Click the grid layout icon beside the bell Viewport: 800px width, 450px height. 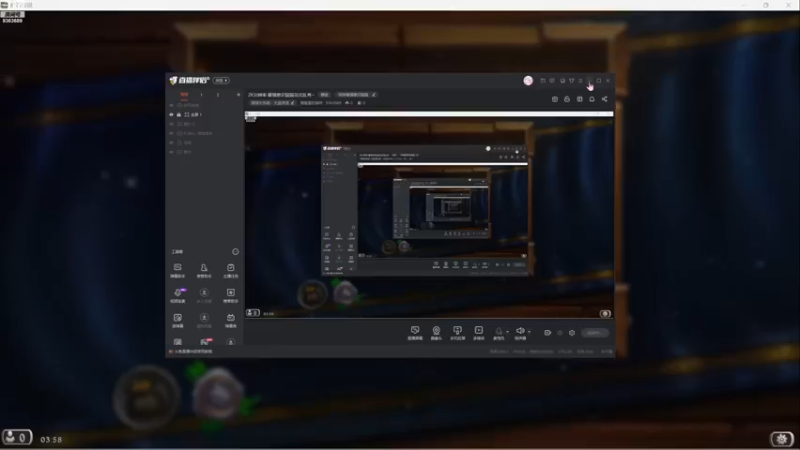click(x=580, y=99)
